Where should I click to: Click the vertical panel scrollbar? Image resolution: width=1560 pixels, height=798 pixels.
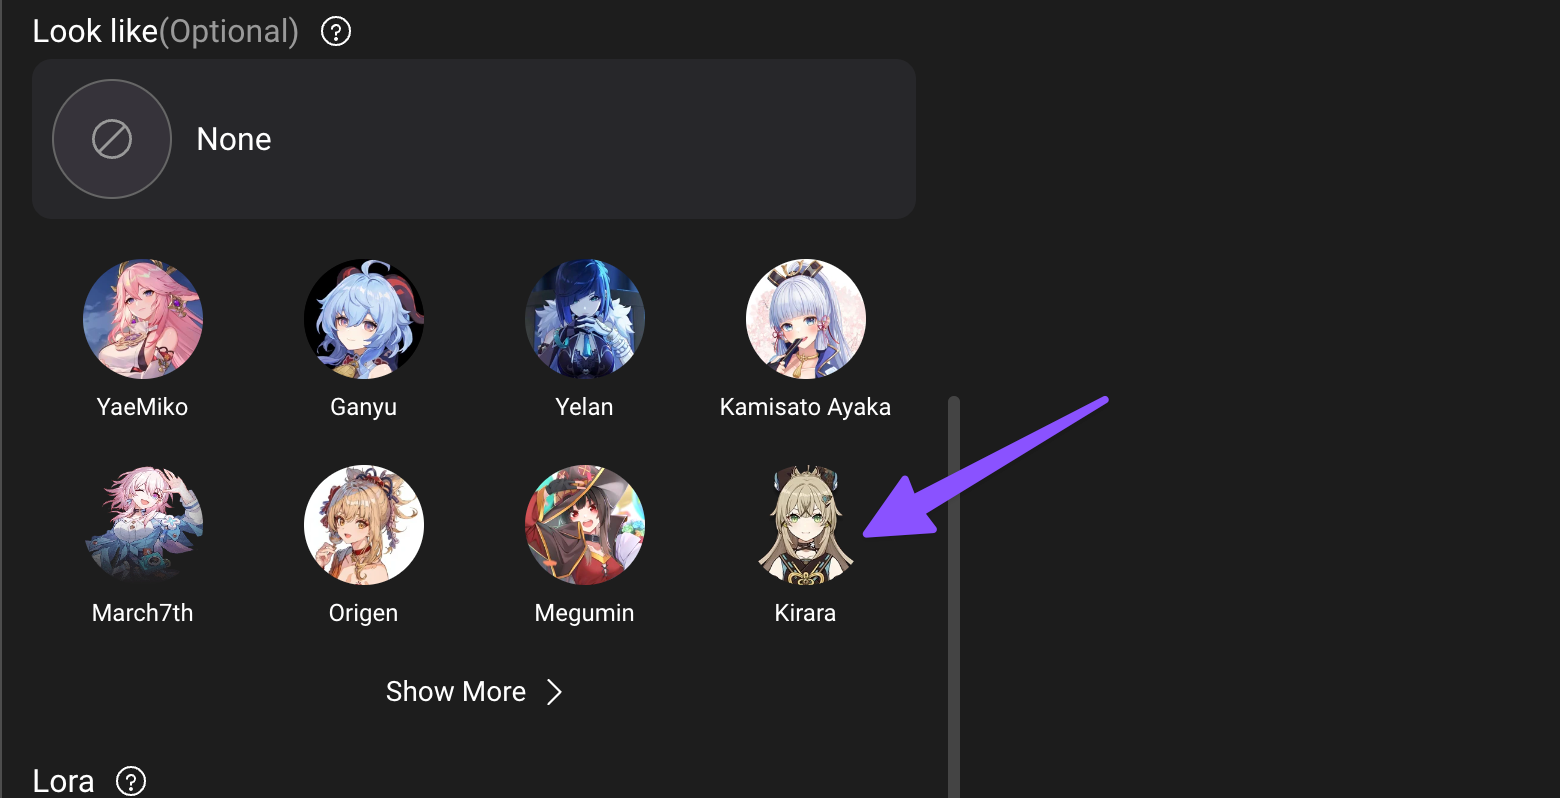[x=954, y=596]
